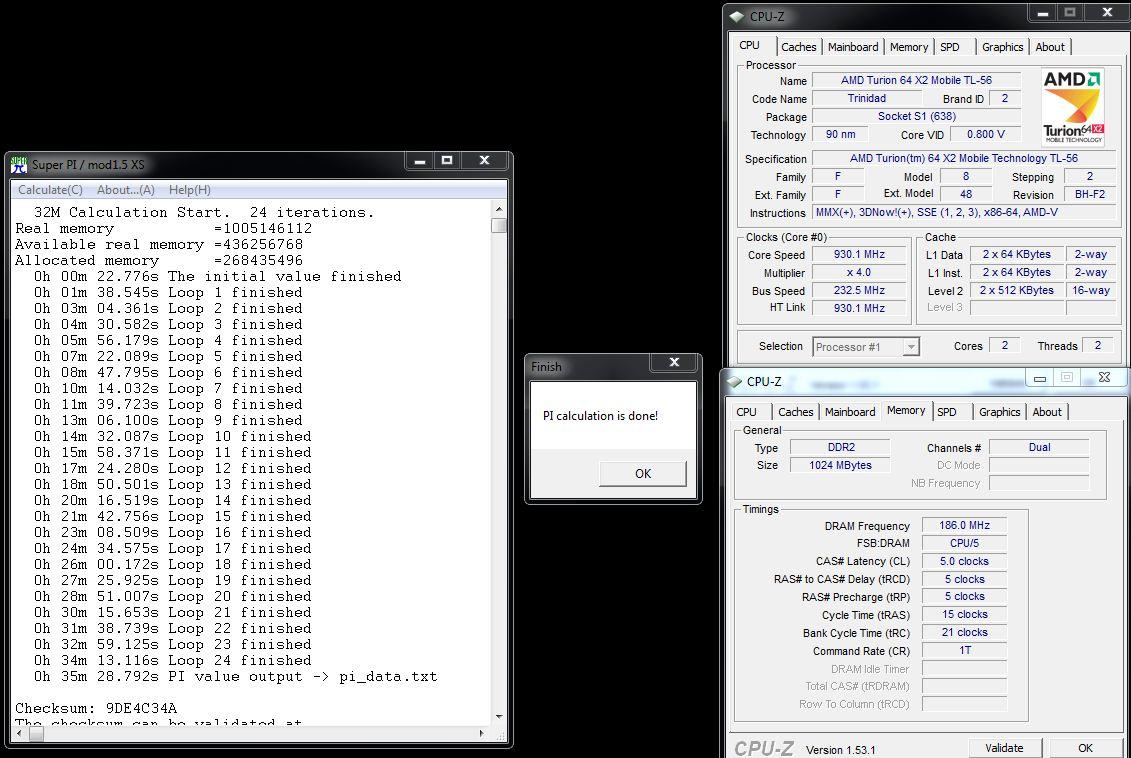Click the DRAM Frequency value 186.0 MHz

pyautogui.click(x=964, y=526)
